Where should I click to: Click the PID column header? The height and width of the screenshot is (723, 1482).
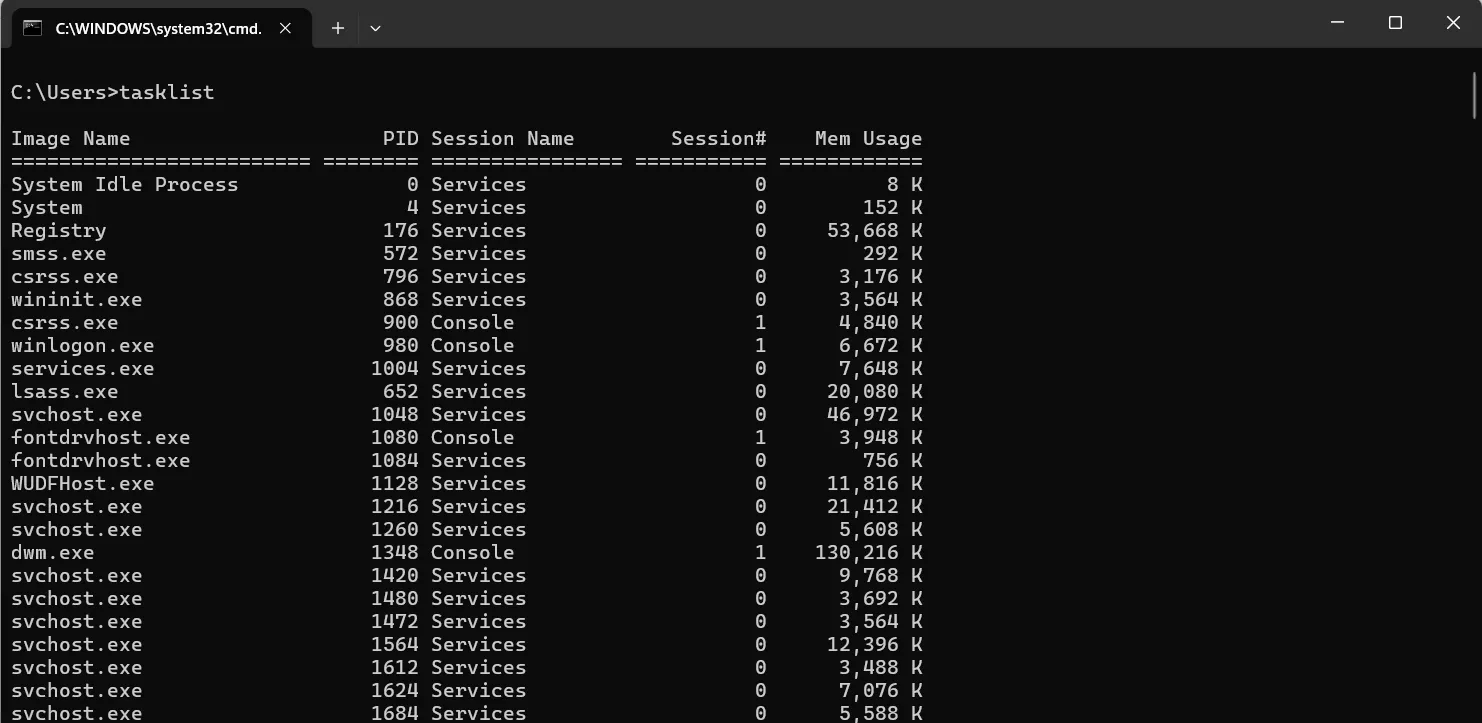click(400, 138)
